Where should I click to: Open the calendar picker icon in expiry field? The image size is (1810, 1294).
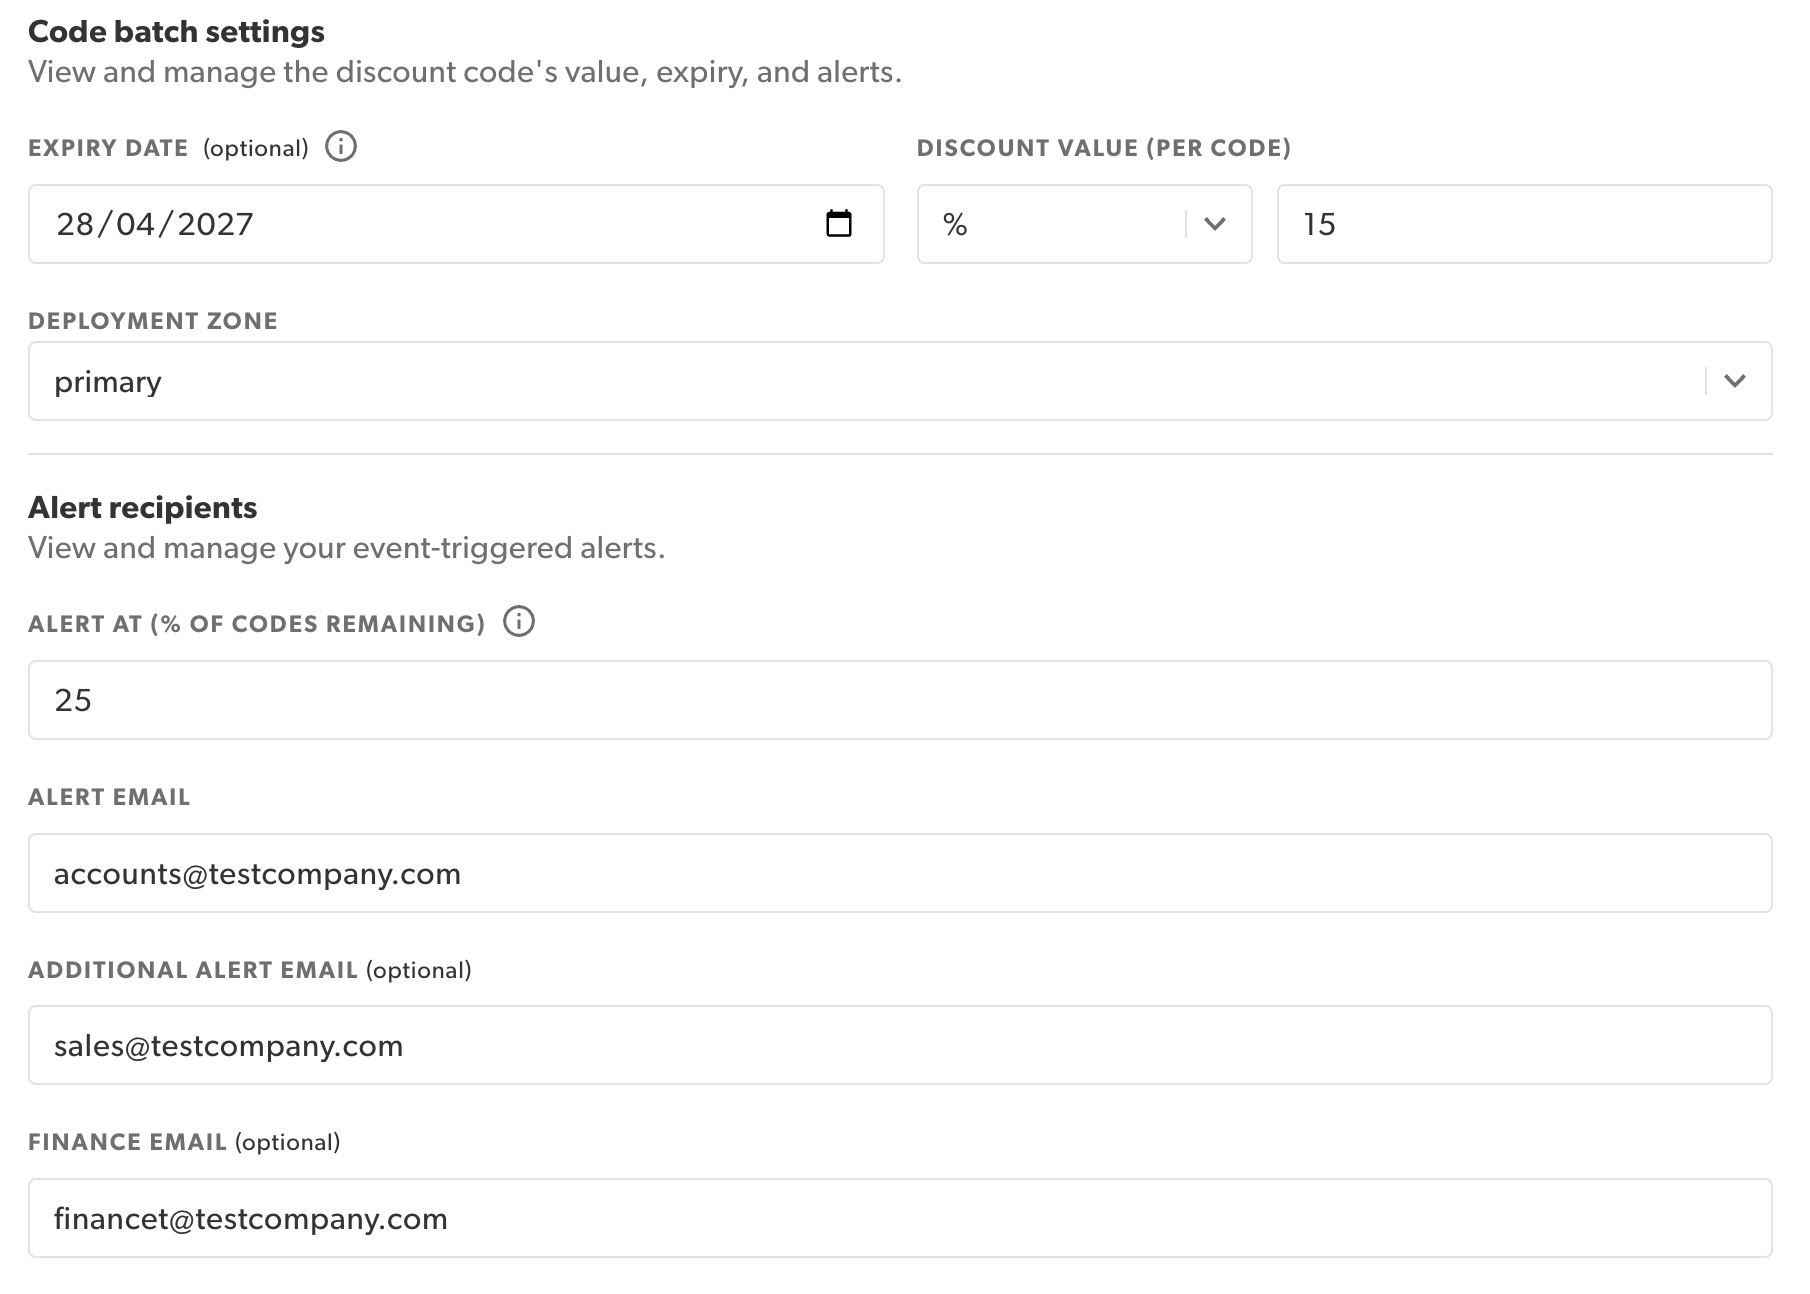pos(839,223)
